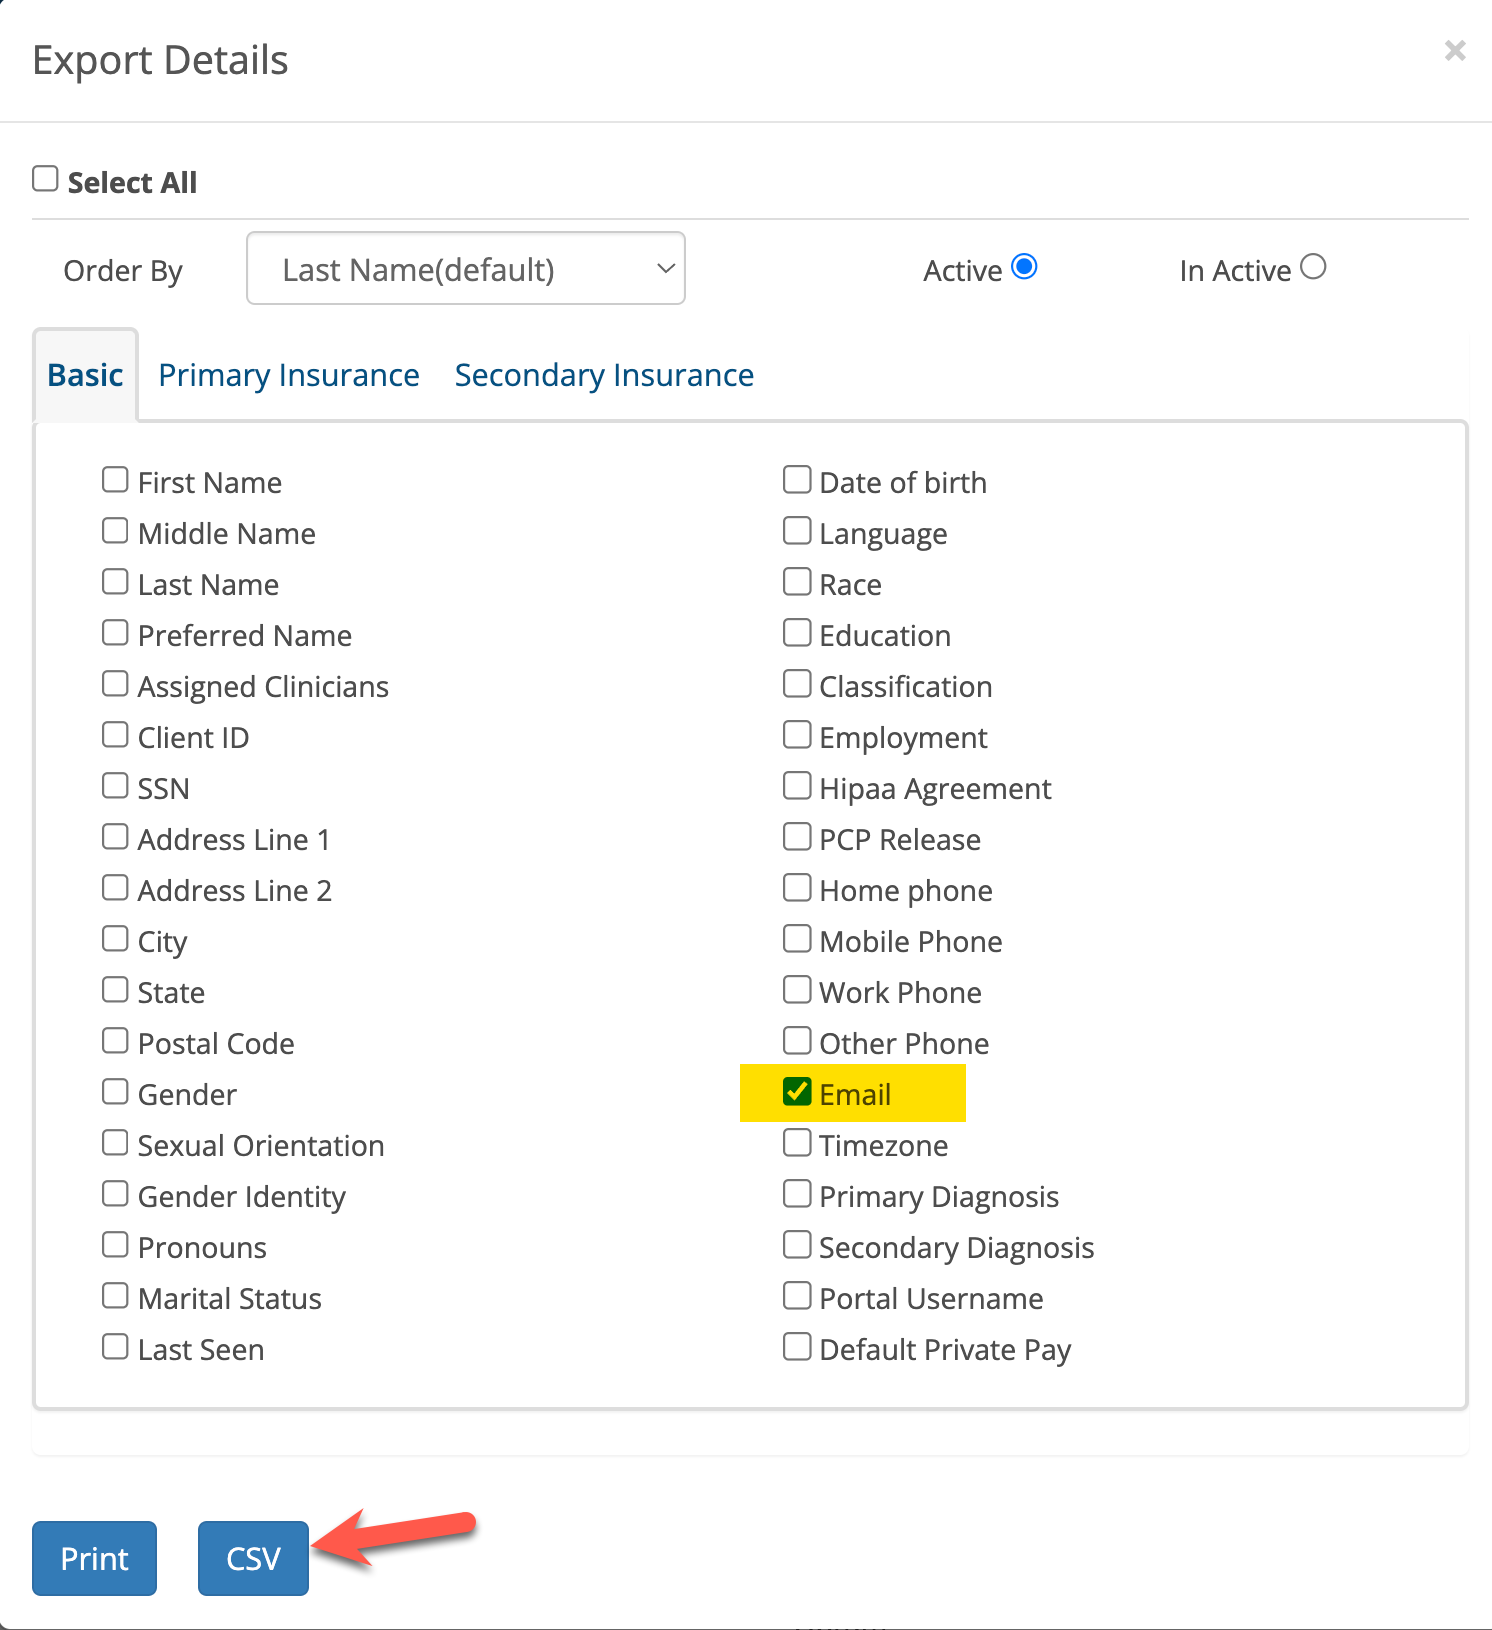Viewport: 1492px width, 1630px height.
Task: Check the Date of birth field
Action: [797, 479]
